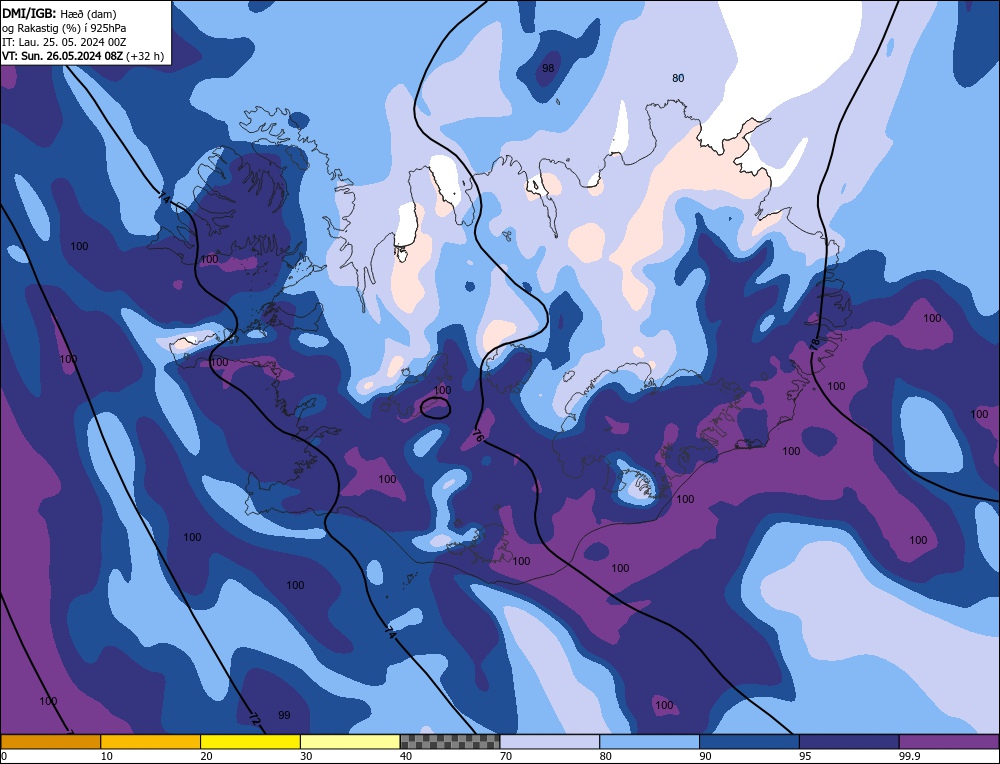
Task: Click the forecast offset '(+32 h)'
Action: click(x=145, y=56)
